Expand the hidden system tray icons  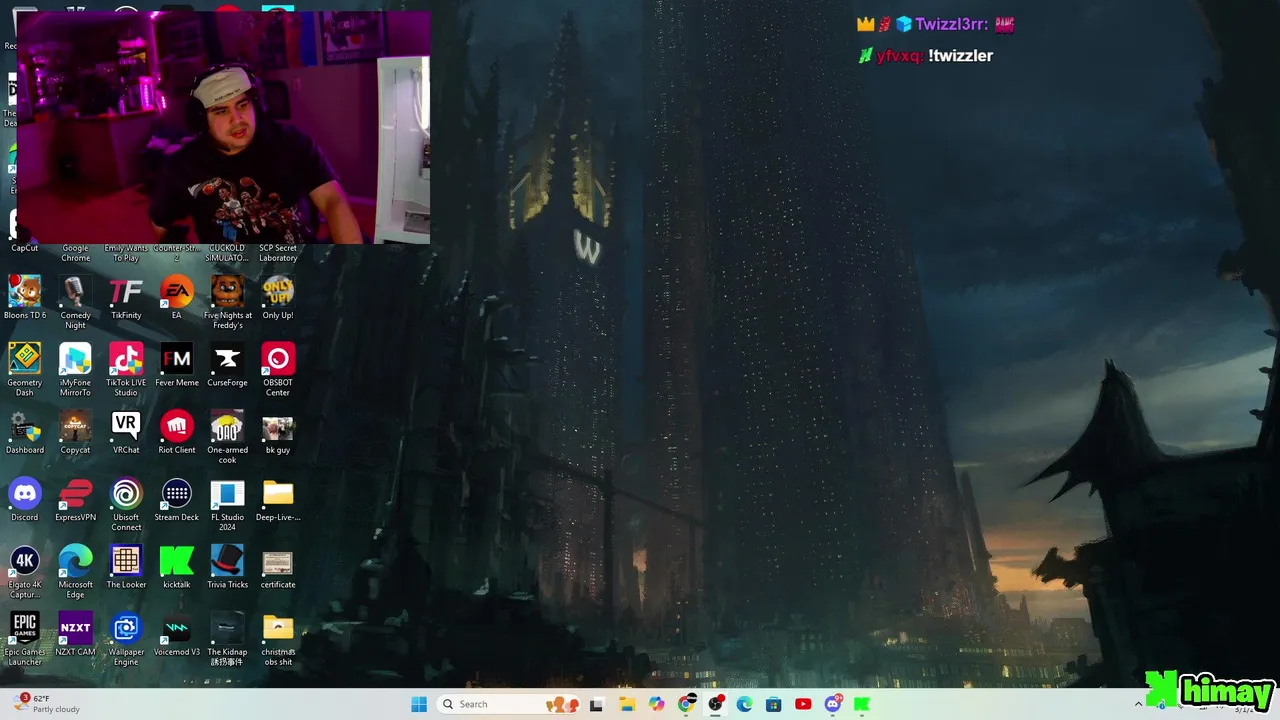(x=1137, y=704)
